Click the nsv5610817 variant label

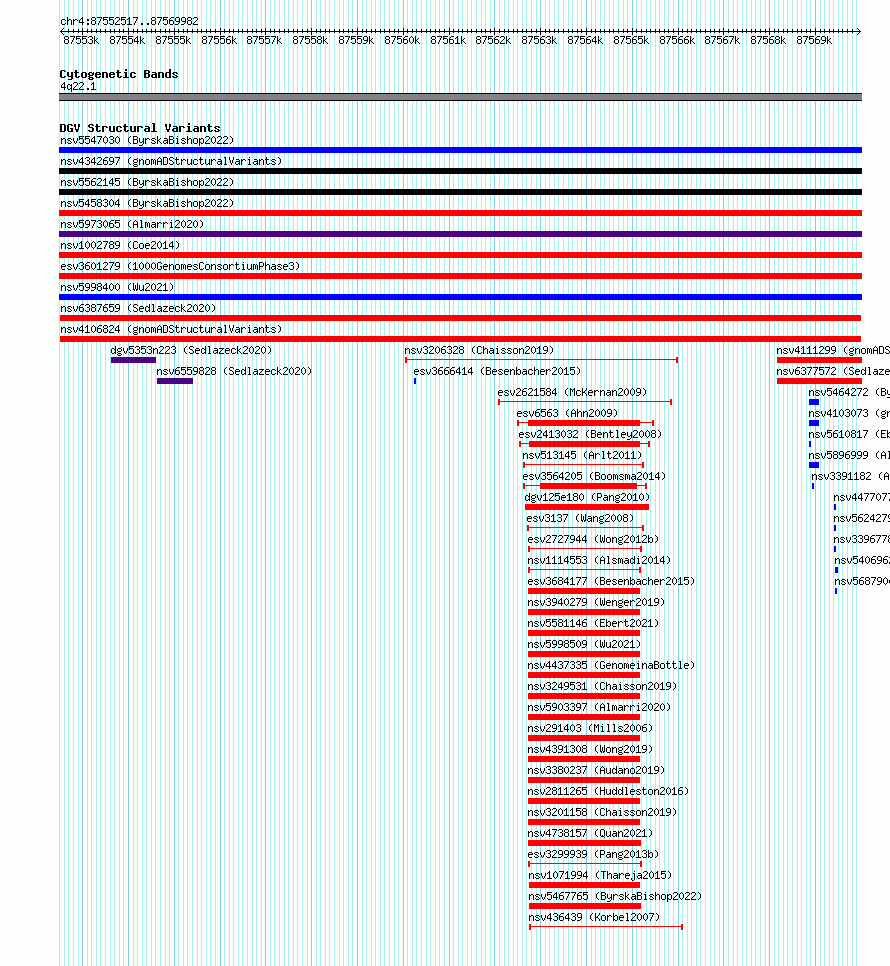pyautogui.click(x=849, y=434)
